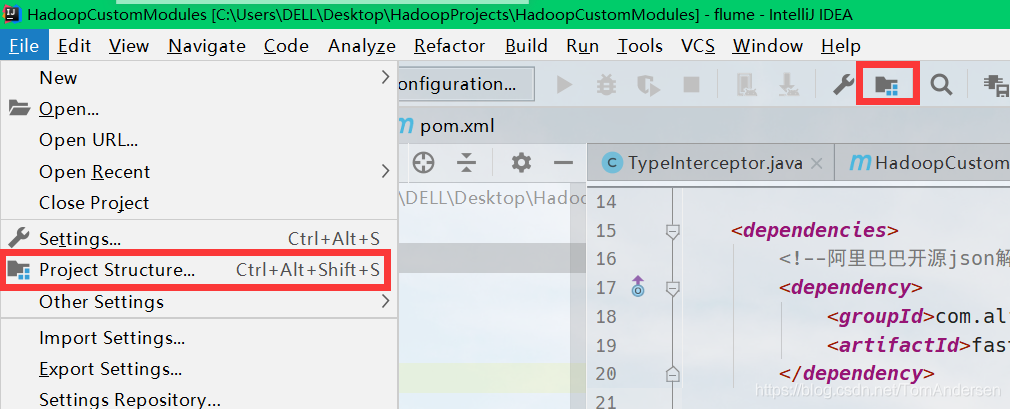Open Project Structure toolbar icon

[x=887, y=84]
